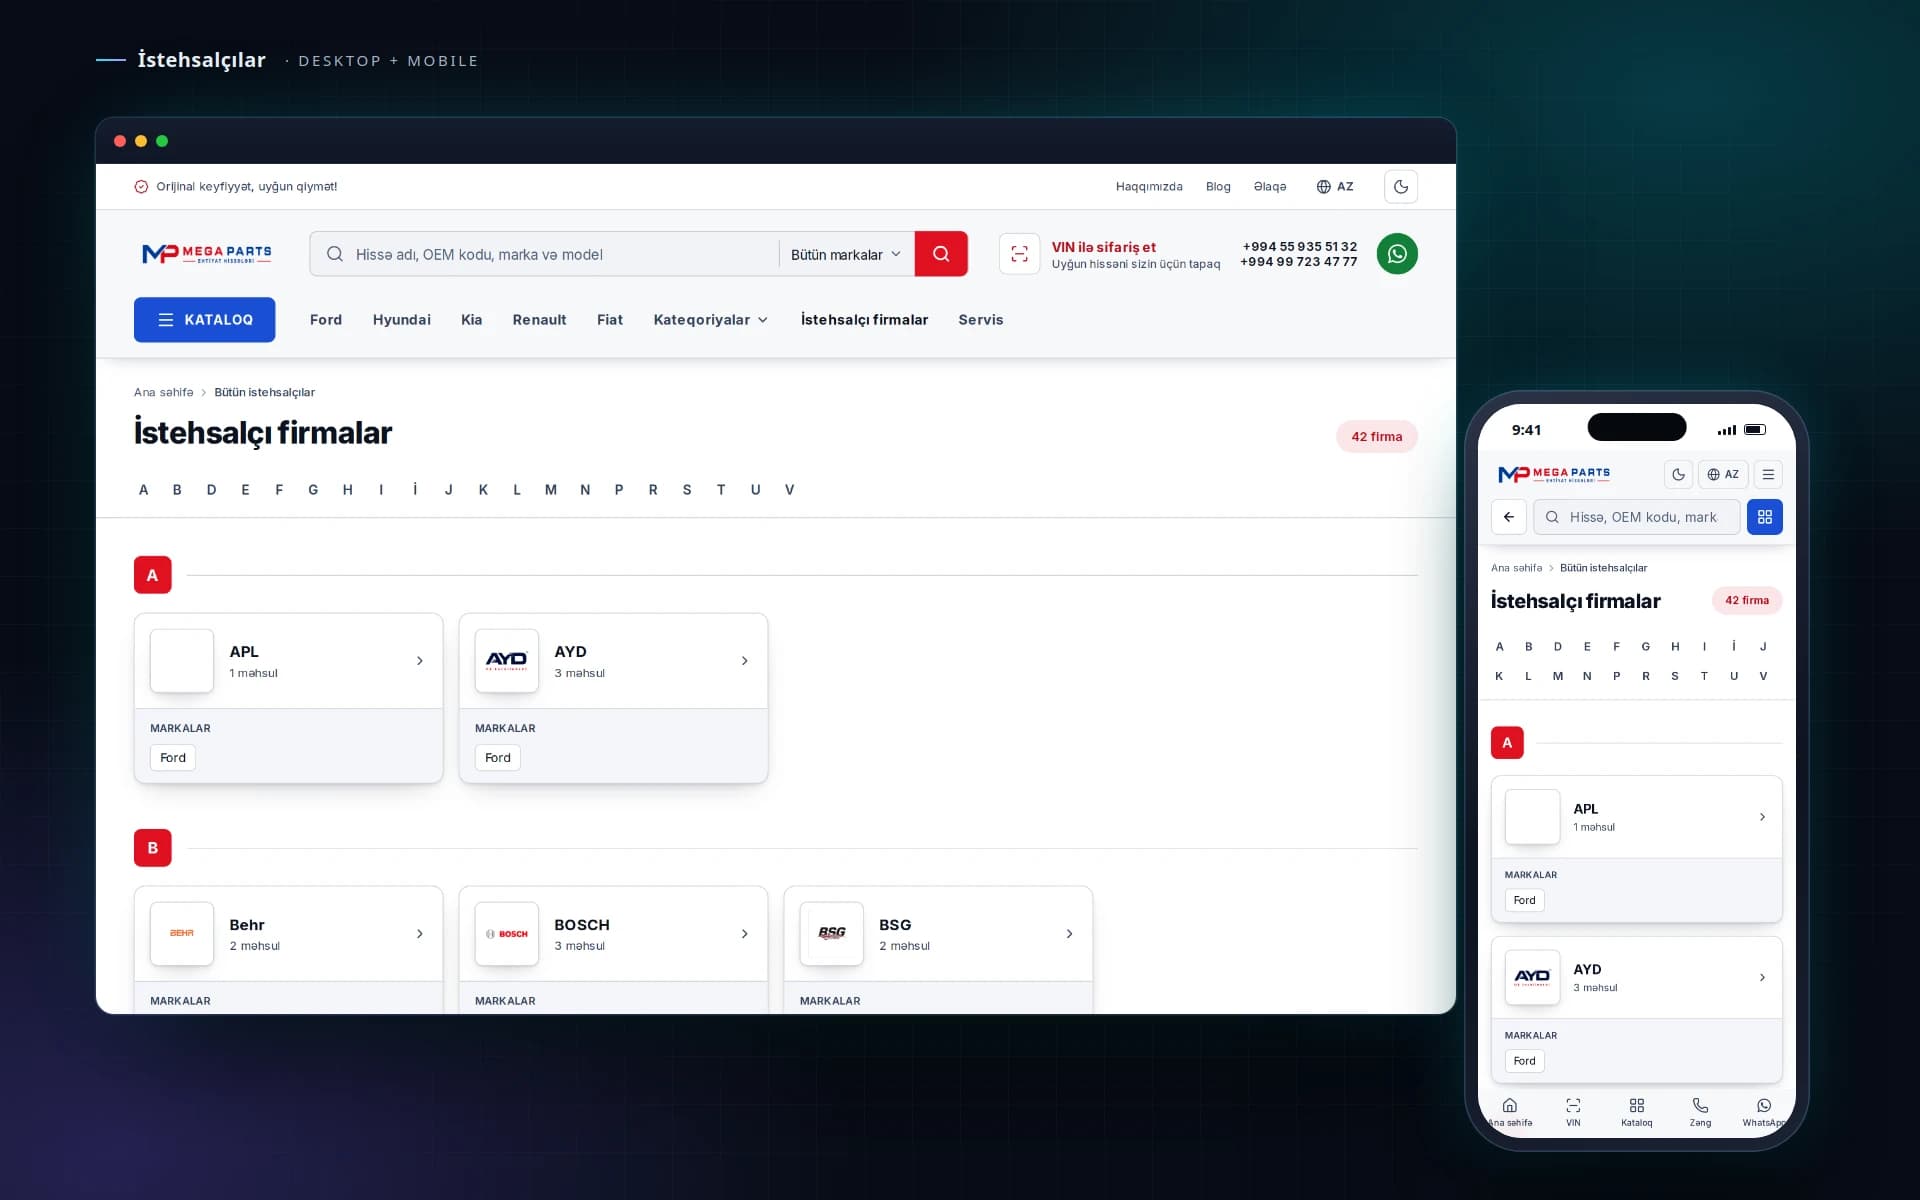The image size is (1920, 1200).
Task: Switch language using desktop AZ globe selector
Action: pyautogui.click(x=1335, y=187)
